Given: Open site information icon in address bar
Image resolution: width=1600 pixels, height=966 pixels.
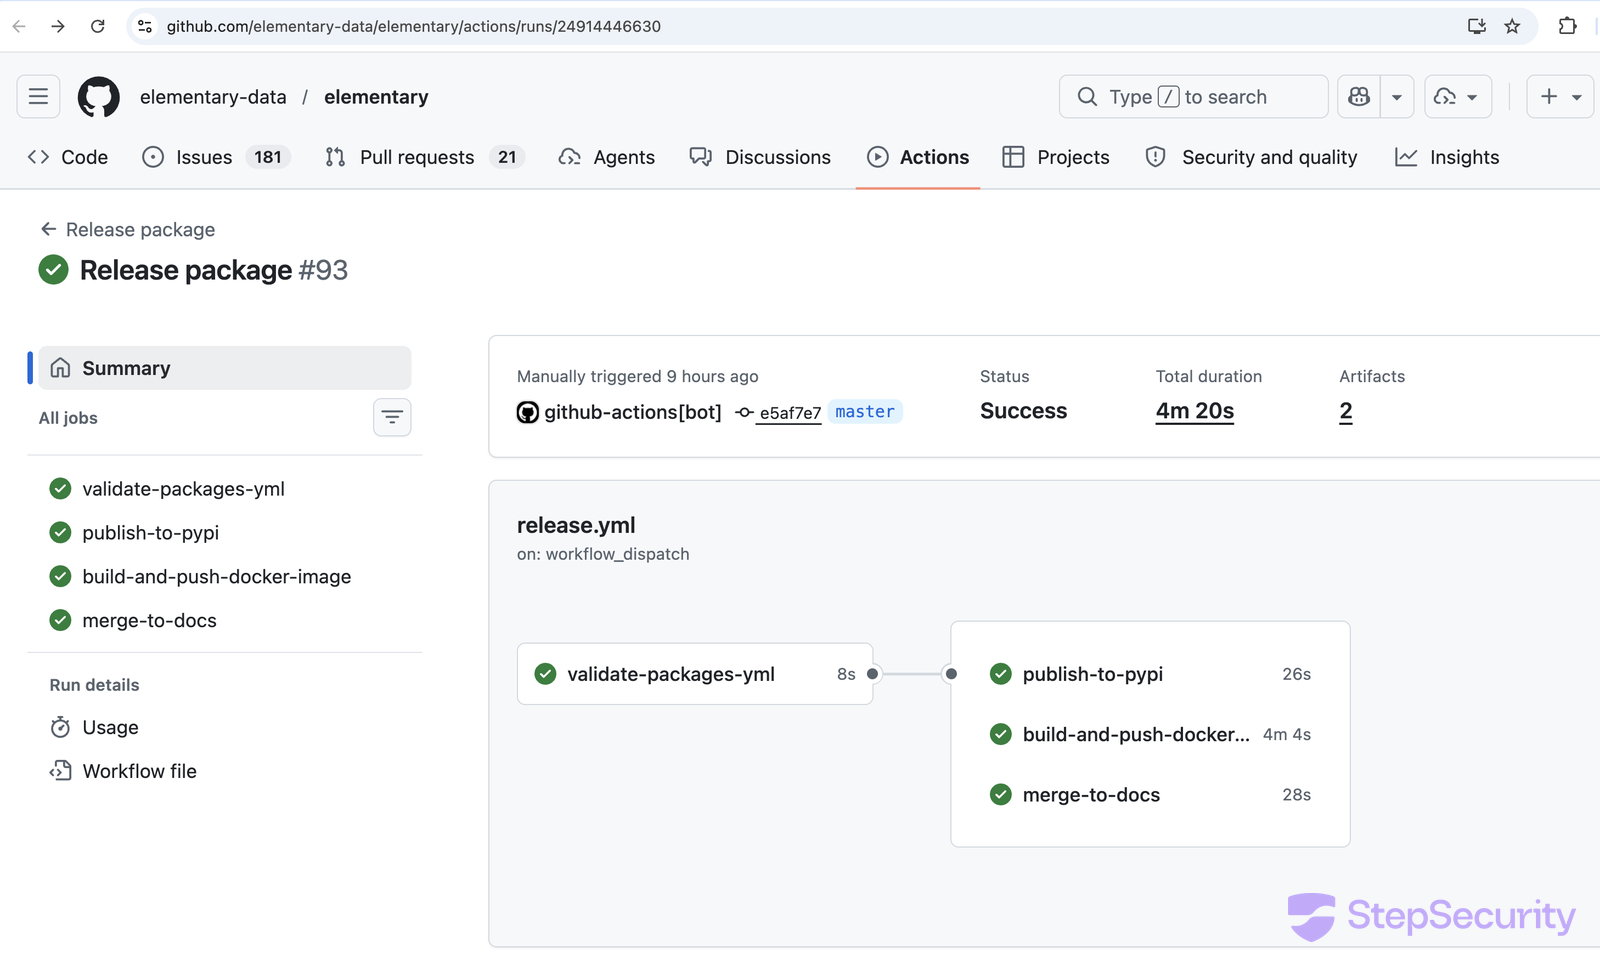Looking at the screenshot, I should (x=145, y=26).
